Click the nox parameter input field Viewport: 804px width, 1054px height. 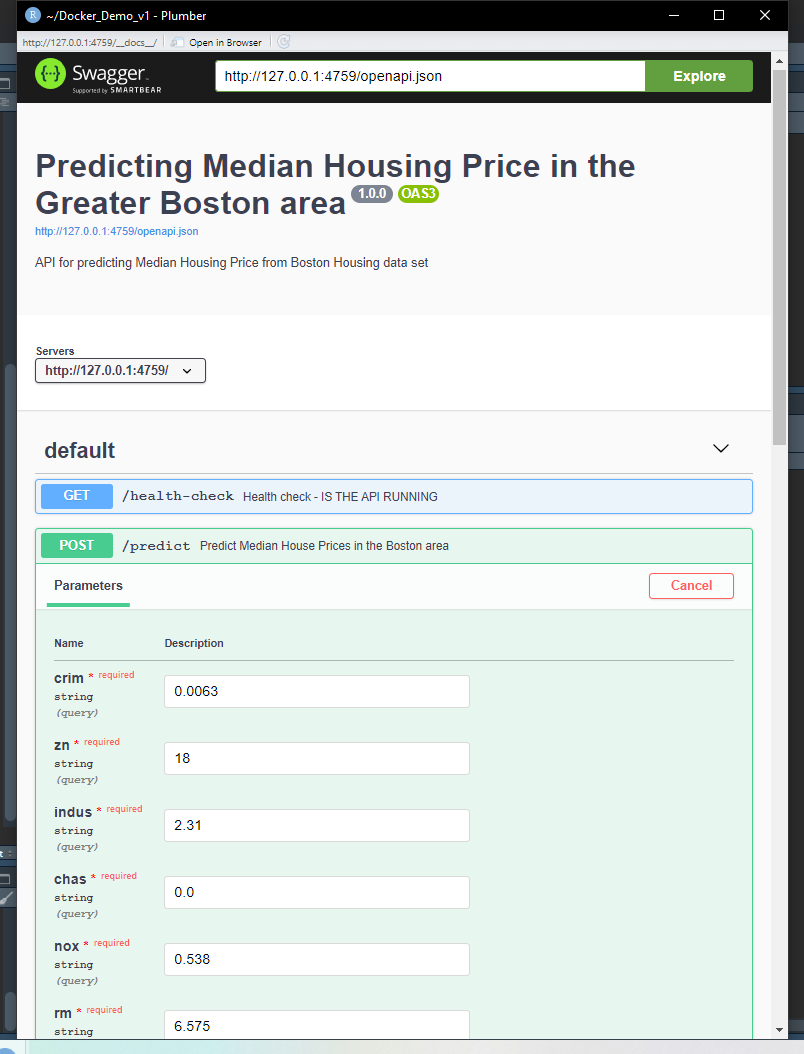316,959
